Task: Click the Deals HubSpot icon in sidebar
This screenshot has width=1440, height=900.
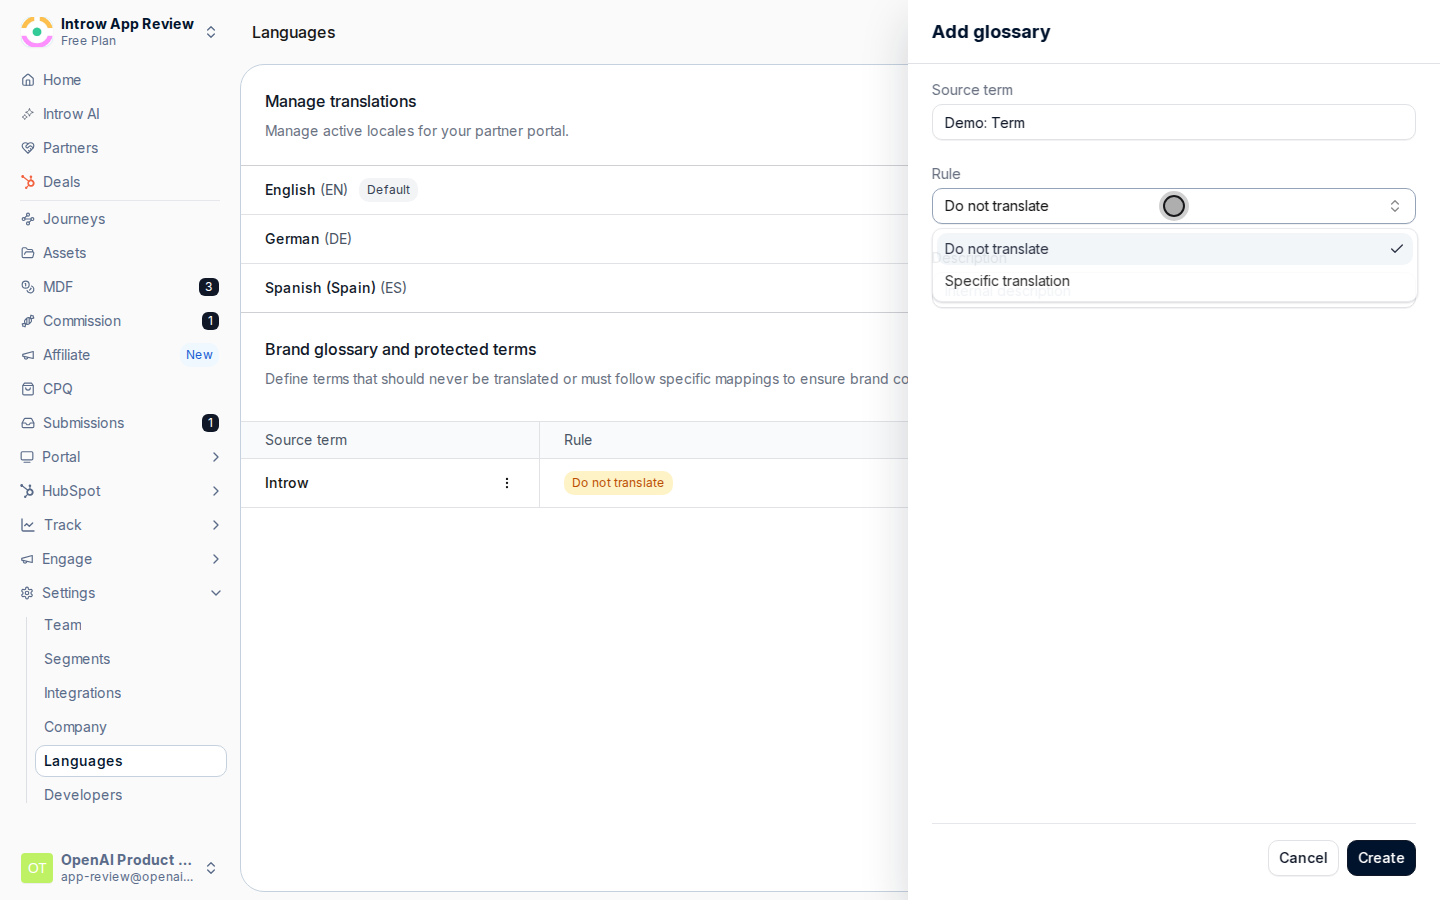Action: point(28,182)
